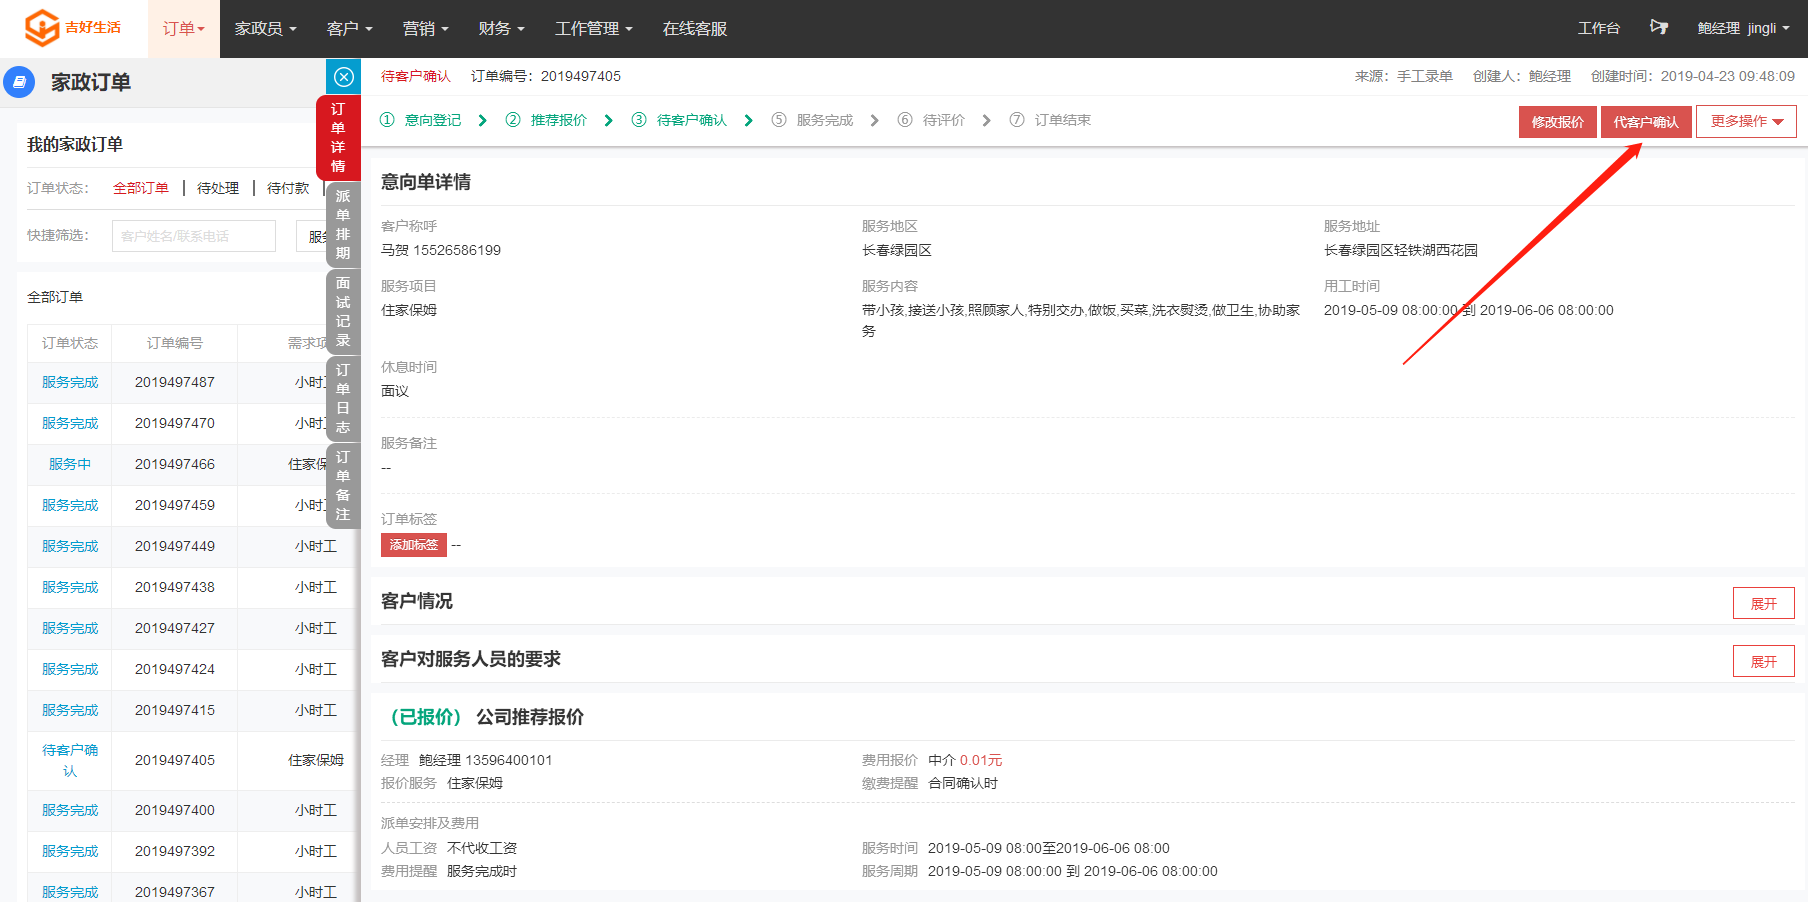Click order number 2019497400 cell
This screenshot has width=1808, height=902.
[175, 810]
